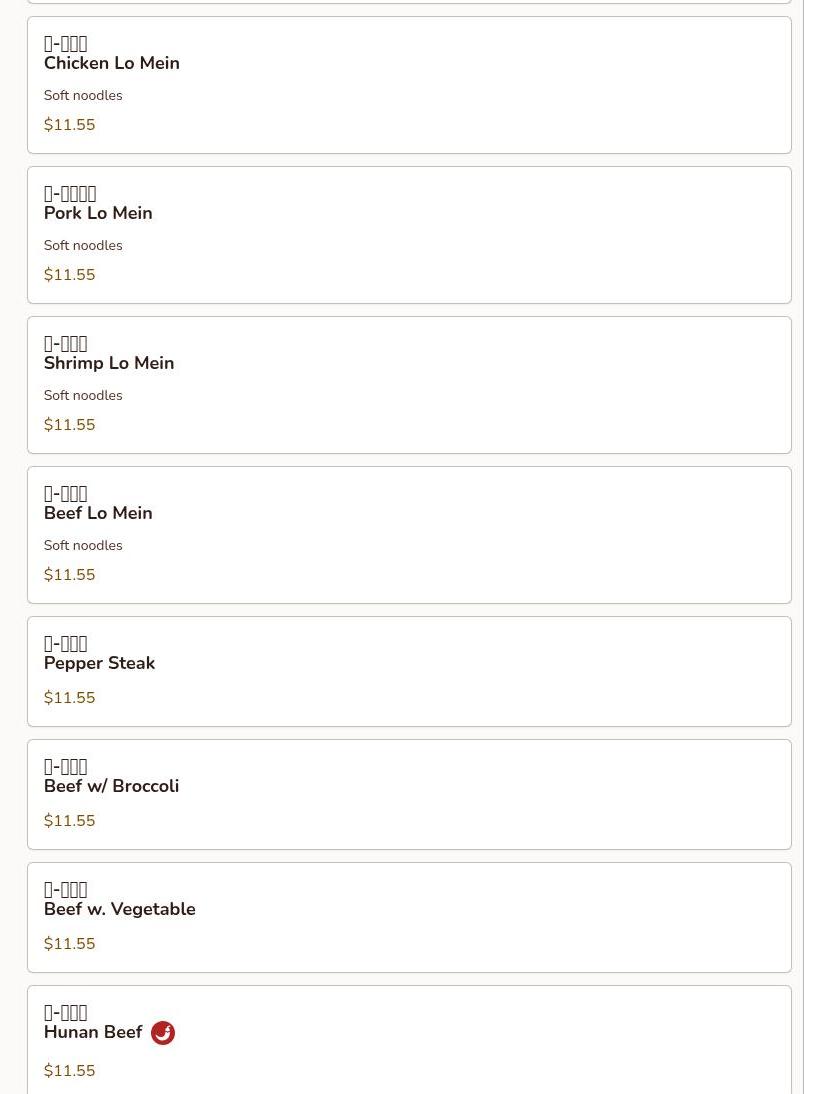Click the Shrimp Lo Mein price

[69, 425]
